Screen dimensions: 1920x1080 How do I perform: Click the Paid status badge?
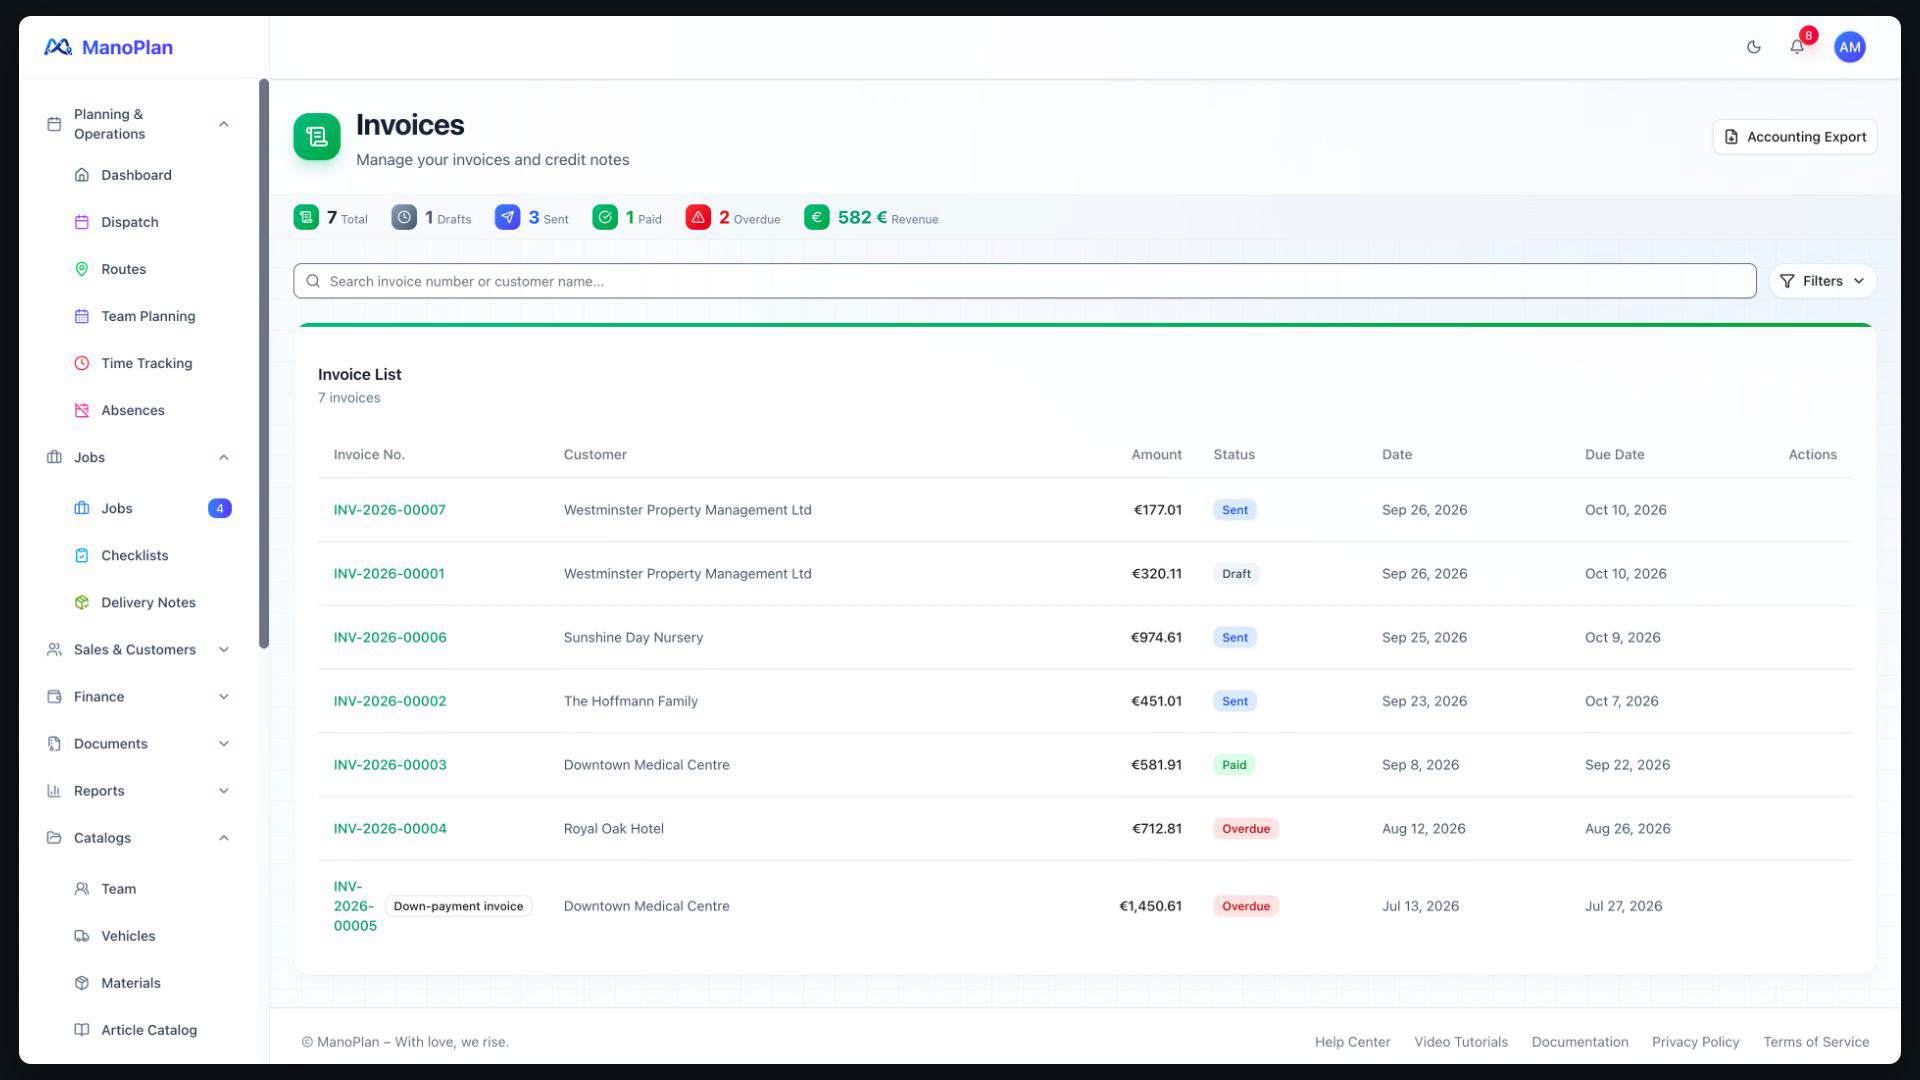pyautogui.click(x=1234, y=765)
